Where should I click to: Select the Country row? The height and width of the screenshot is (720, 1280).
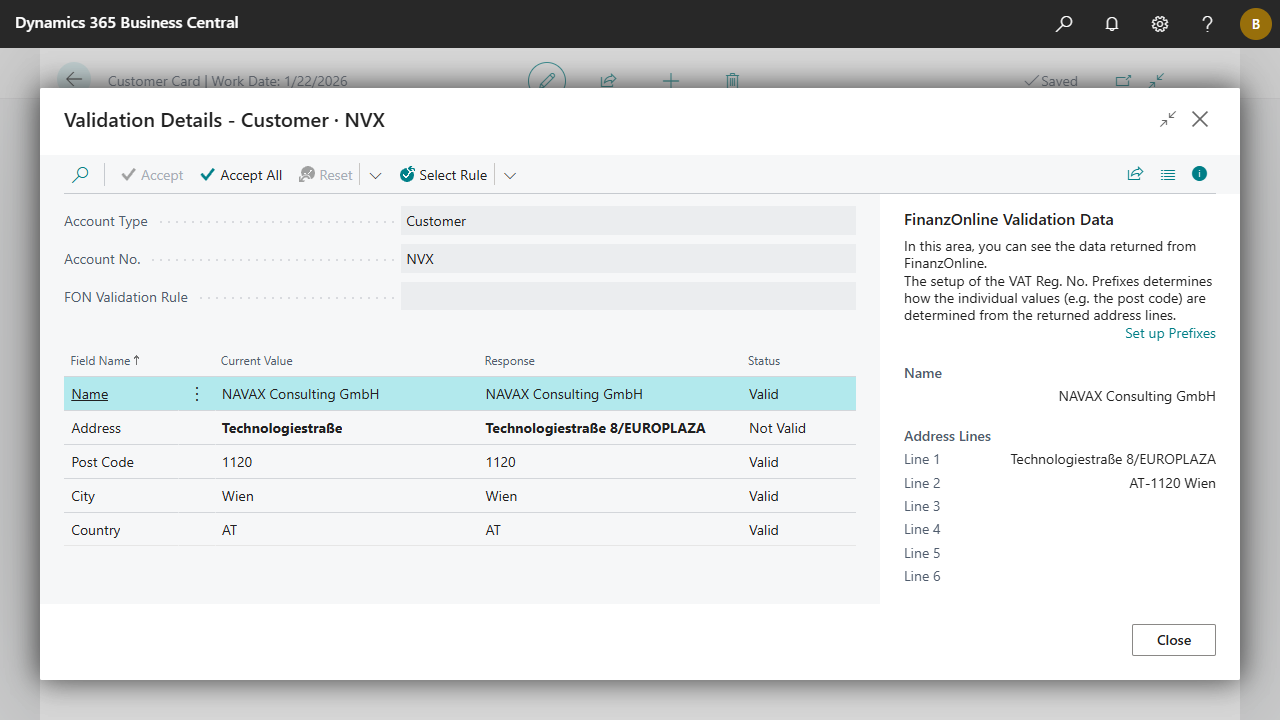coord(460,530)
